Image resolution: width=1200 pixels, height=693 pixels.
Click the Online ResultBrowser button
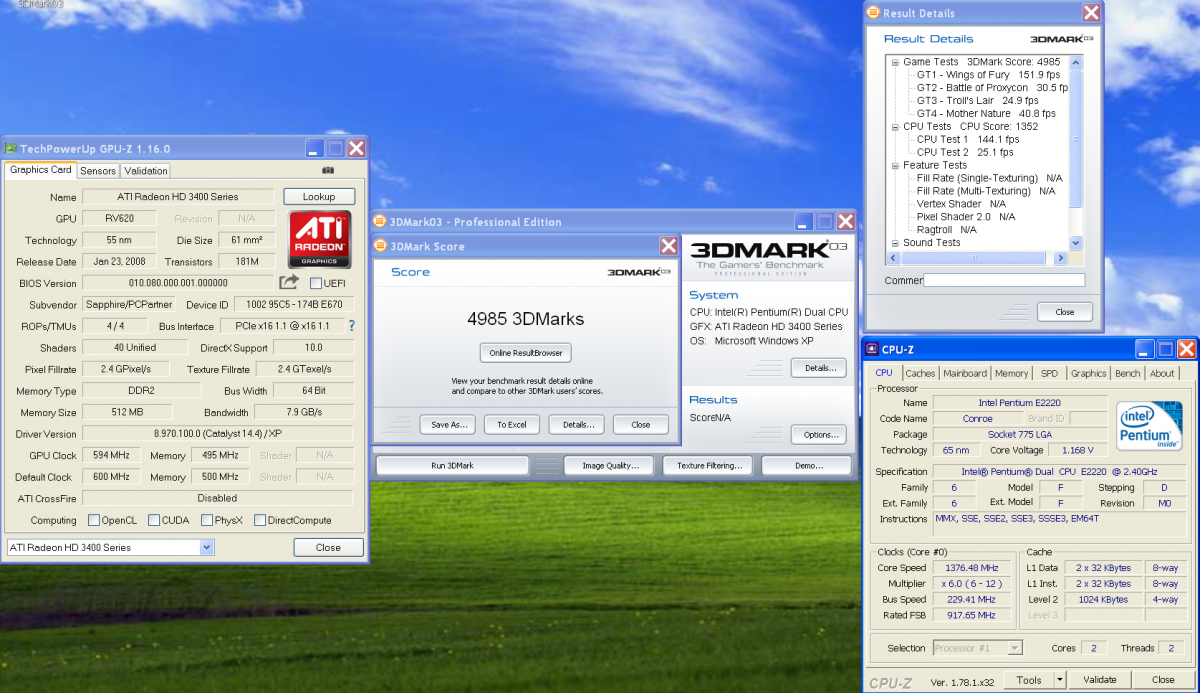coord(526,353)
